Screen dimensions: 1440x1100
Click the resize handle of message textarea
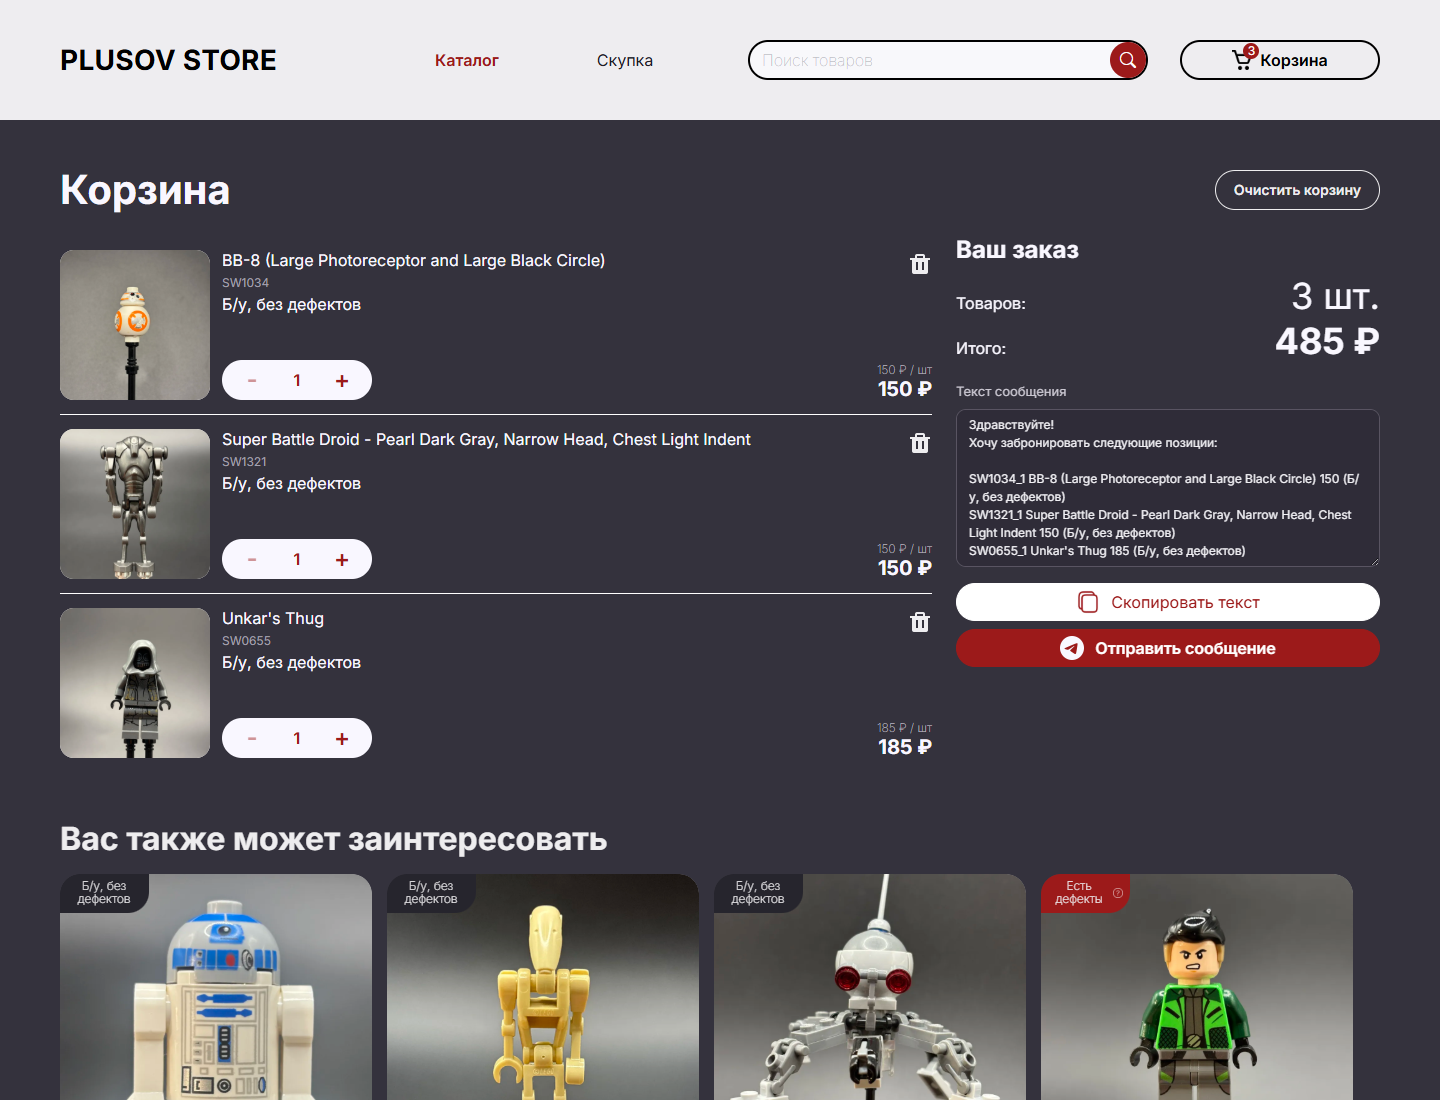pos(1374,561)
